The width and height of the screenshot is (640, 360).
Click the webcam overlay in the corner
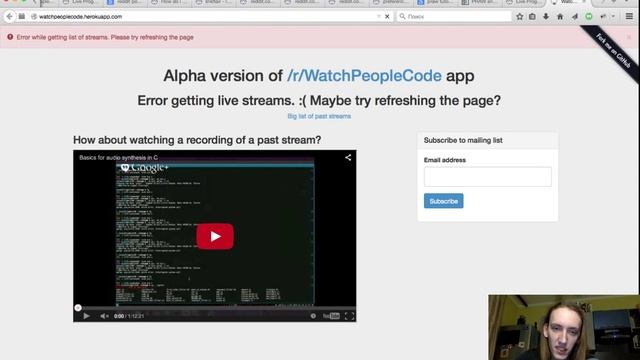coord(564,327)
